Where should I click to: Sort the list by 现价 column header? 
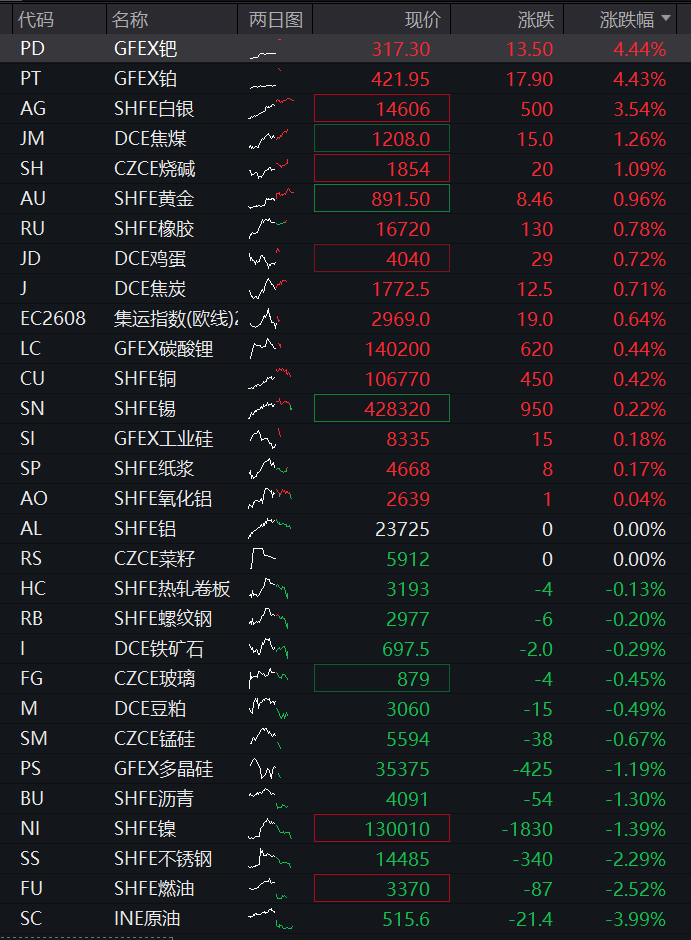click(423, 20)
